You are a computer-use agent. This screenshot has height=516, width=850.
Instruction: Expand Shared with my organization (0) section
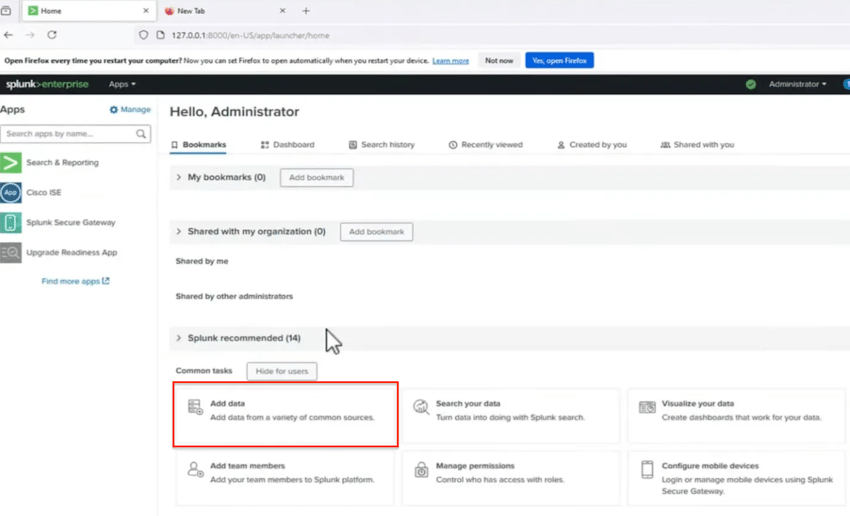(178, 231)
